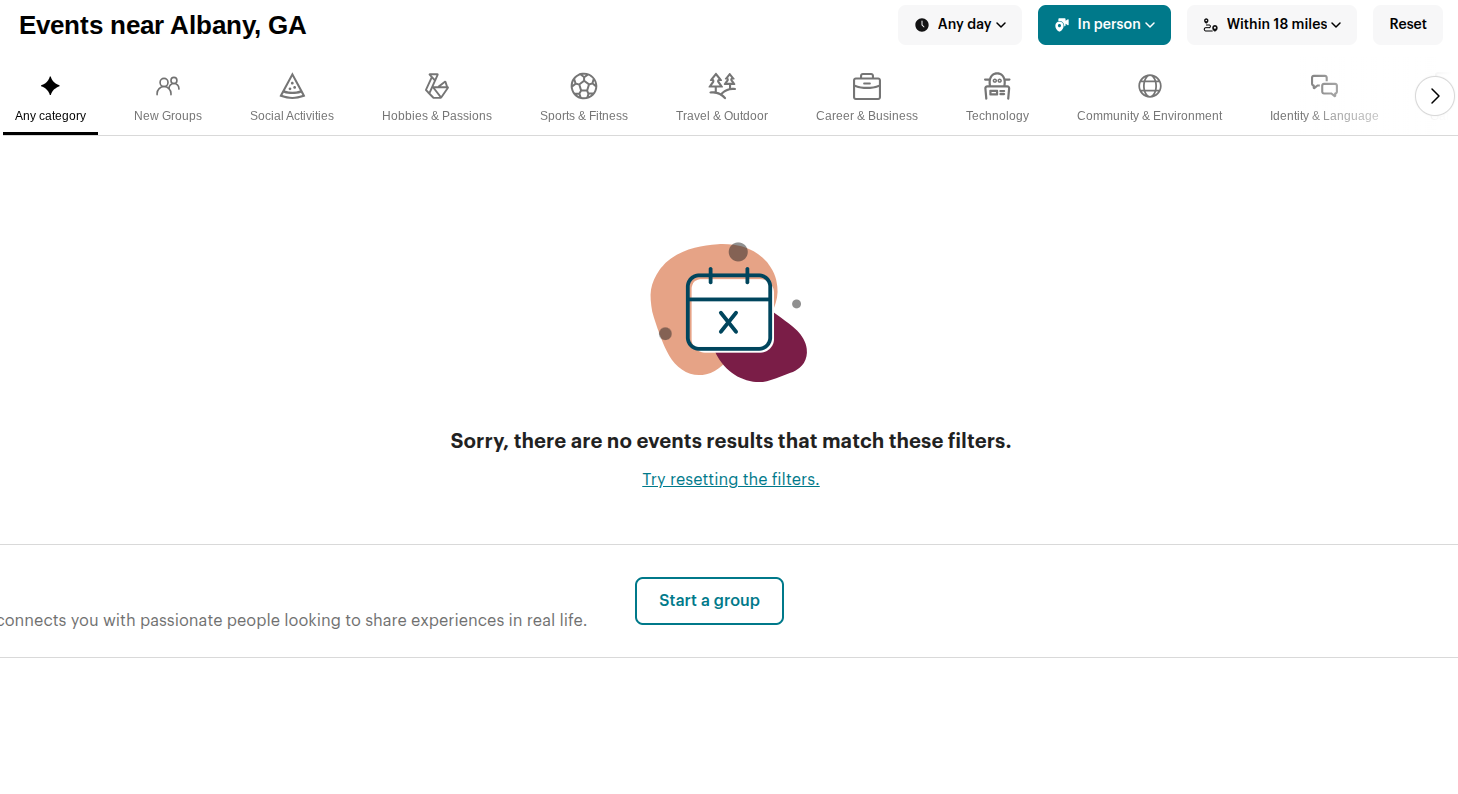Choose the Social Activities pizza icon
Image resolution: width=1458 pixels, height=794 pixels.
[x=292, y=86]
